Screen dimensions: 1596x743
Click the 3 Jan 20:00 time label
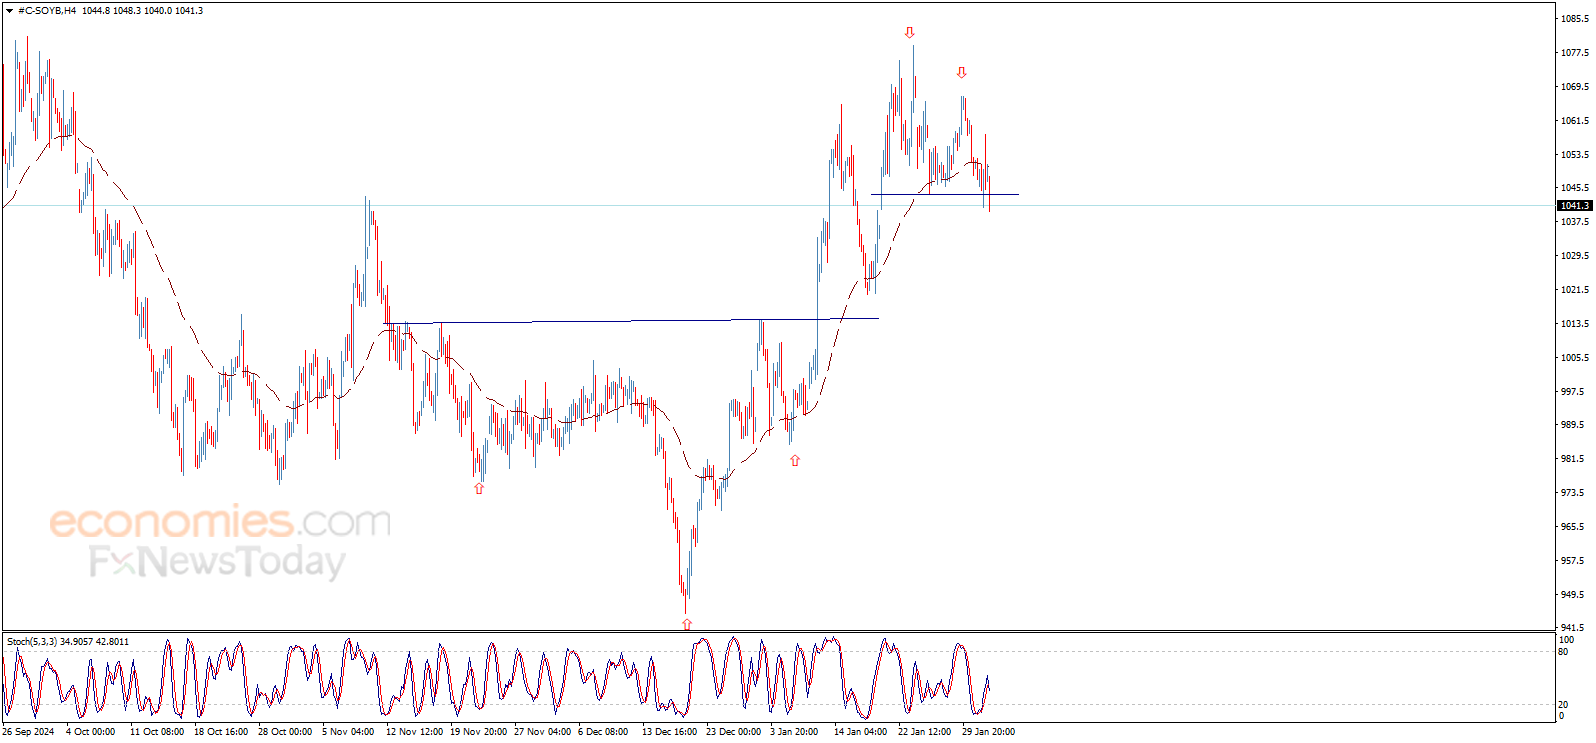[794, 732]
